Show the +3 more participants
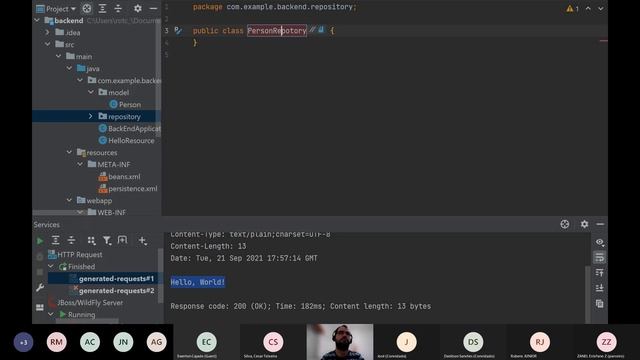The width and height of the screenshot is (640, 360). point(23,342)
